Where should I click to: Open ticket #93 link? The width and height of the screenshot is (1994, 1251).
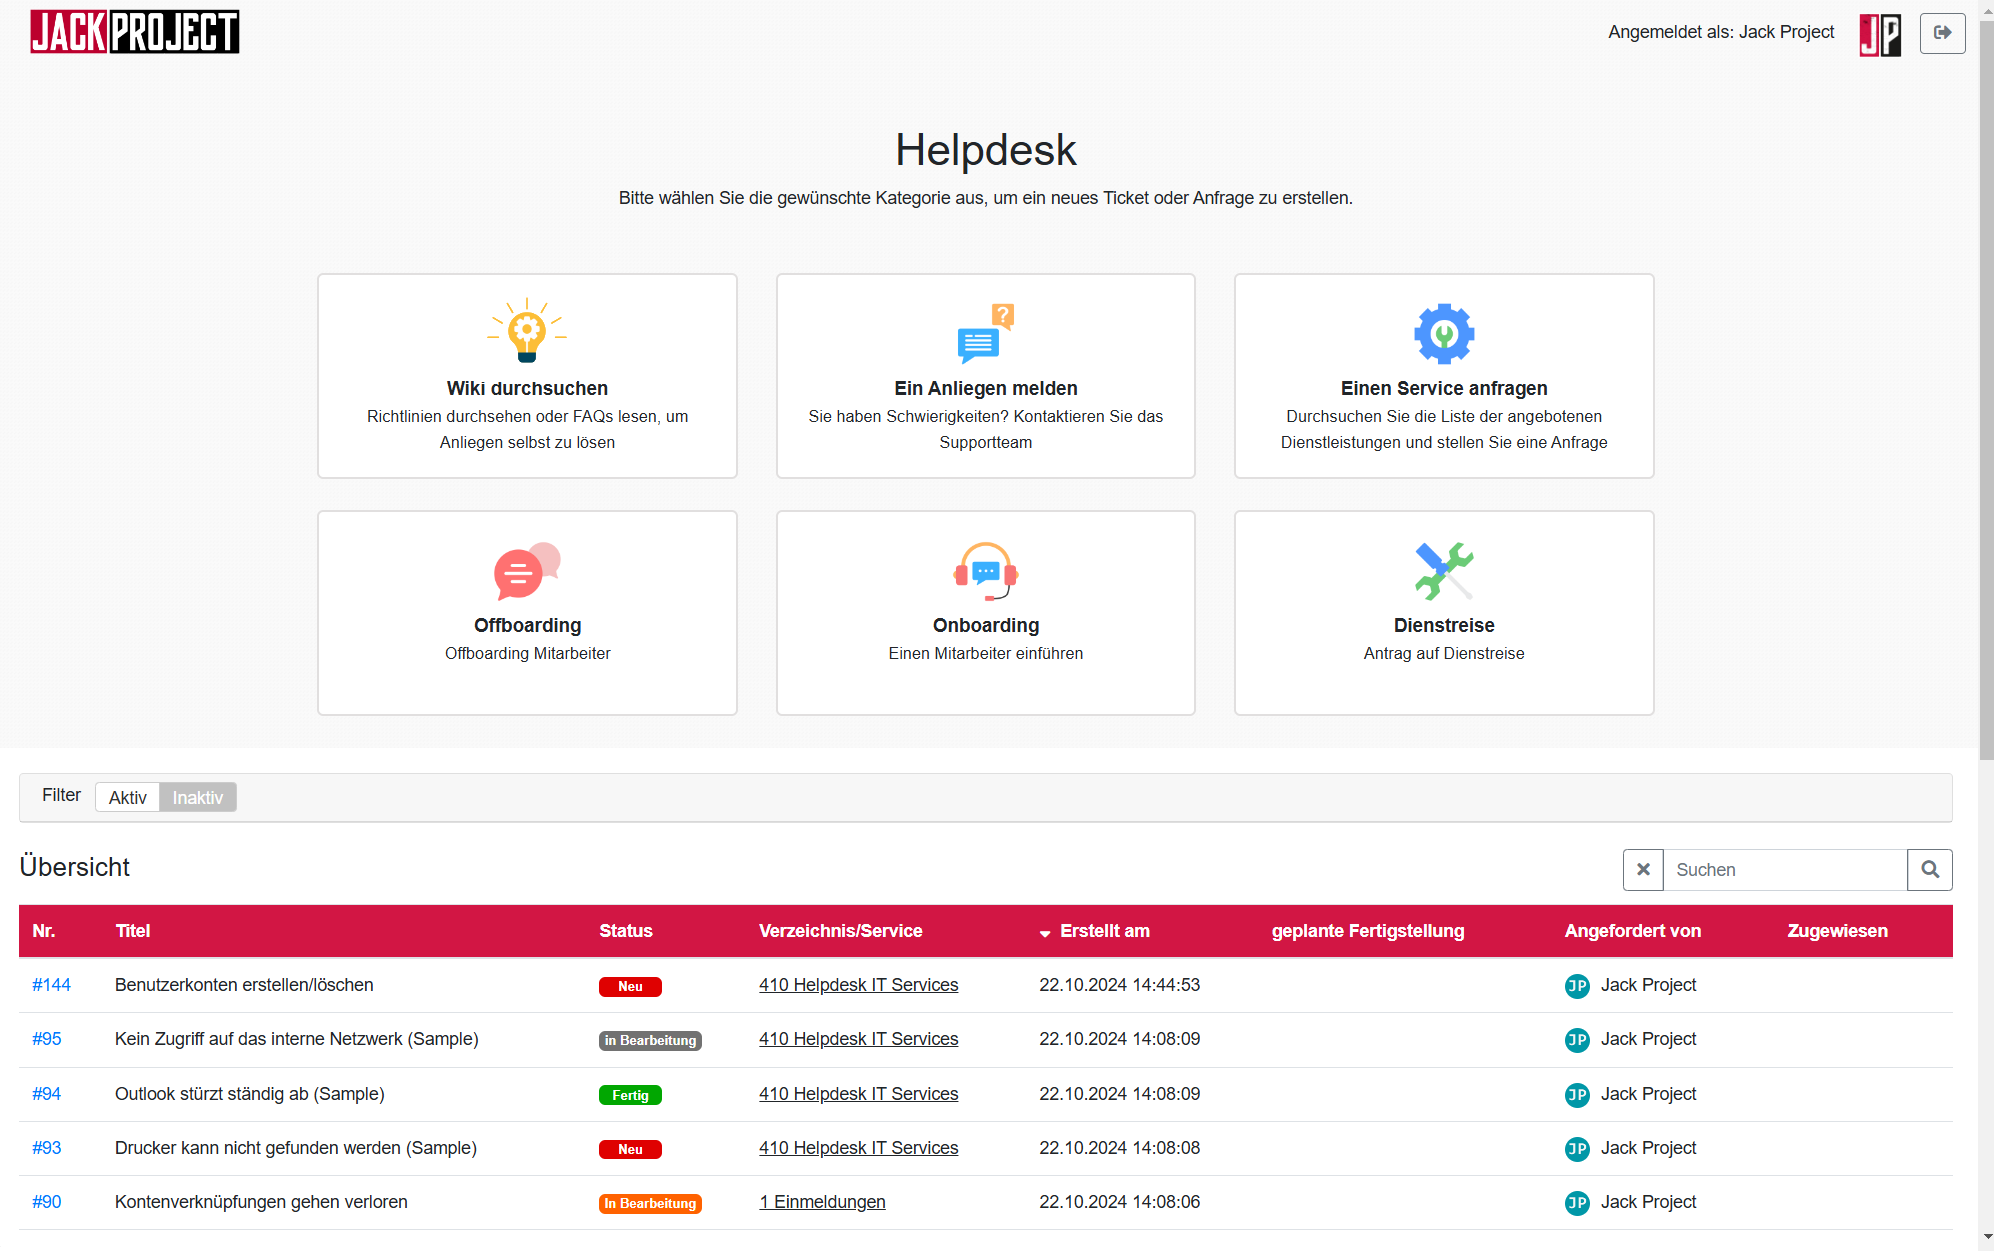tap(46, 1148)
